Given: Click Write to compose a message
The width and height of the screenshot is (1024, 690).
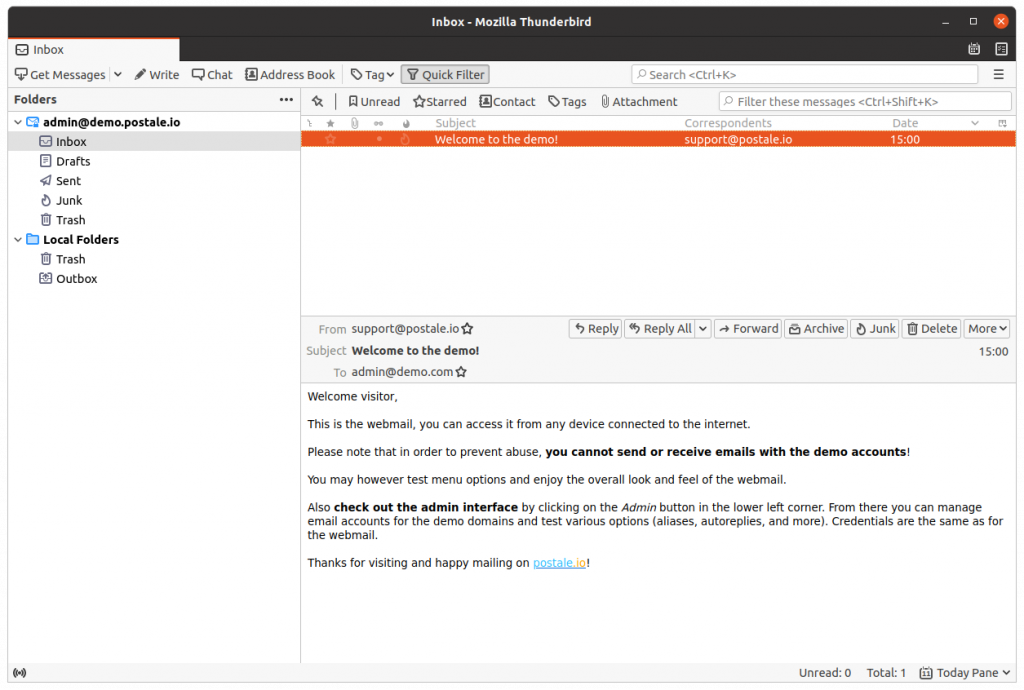Looking at the screenshot, I should point(157,74).
